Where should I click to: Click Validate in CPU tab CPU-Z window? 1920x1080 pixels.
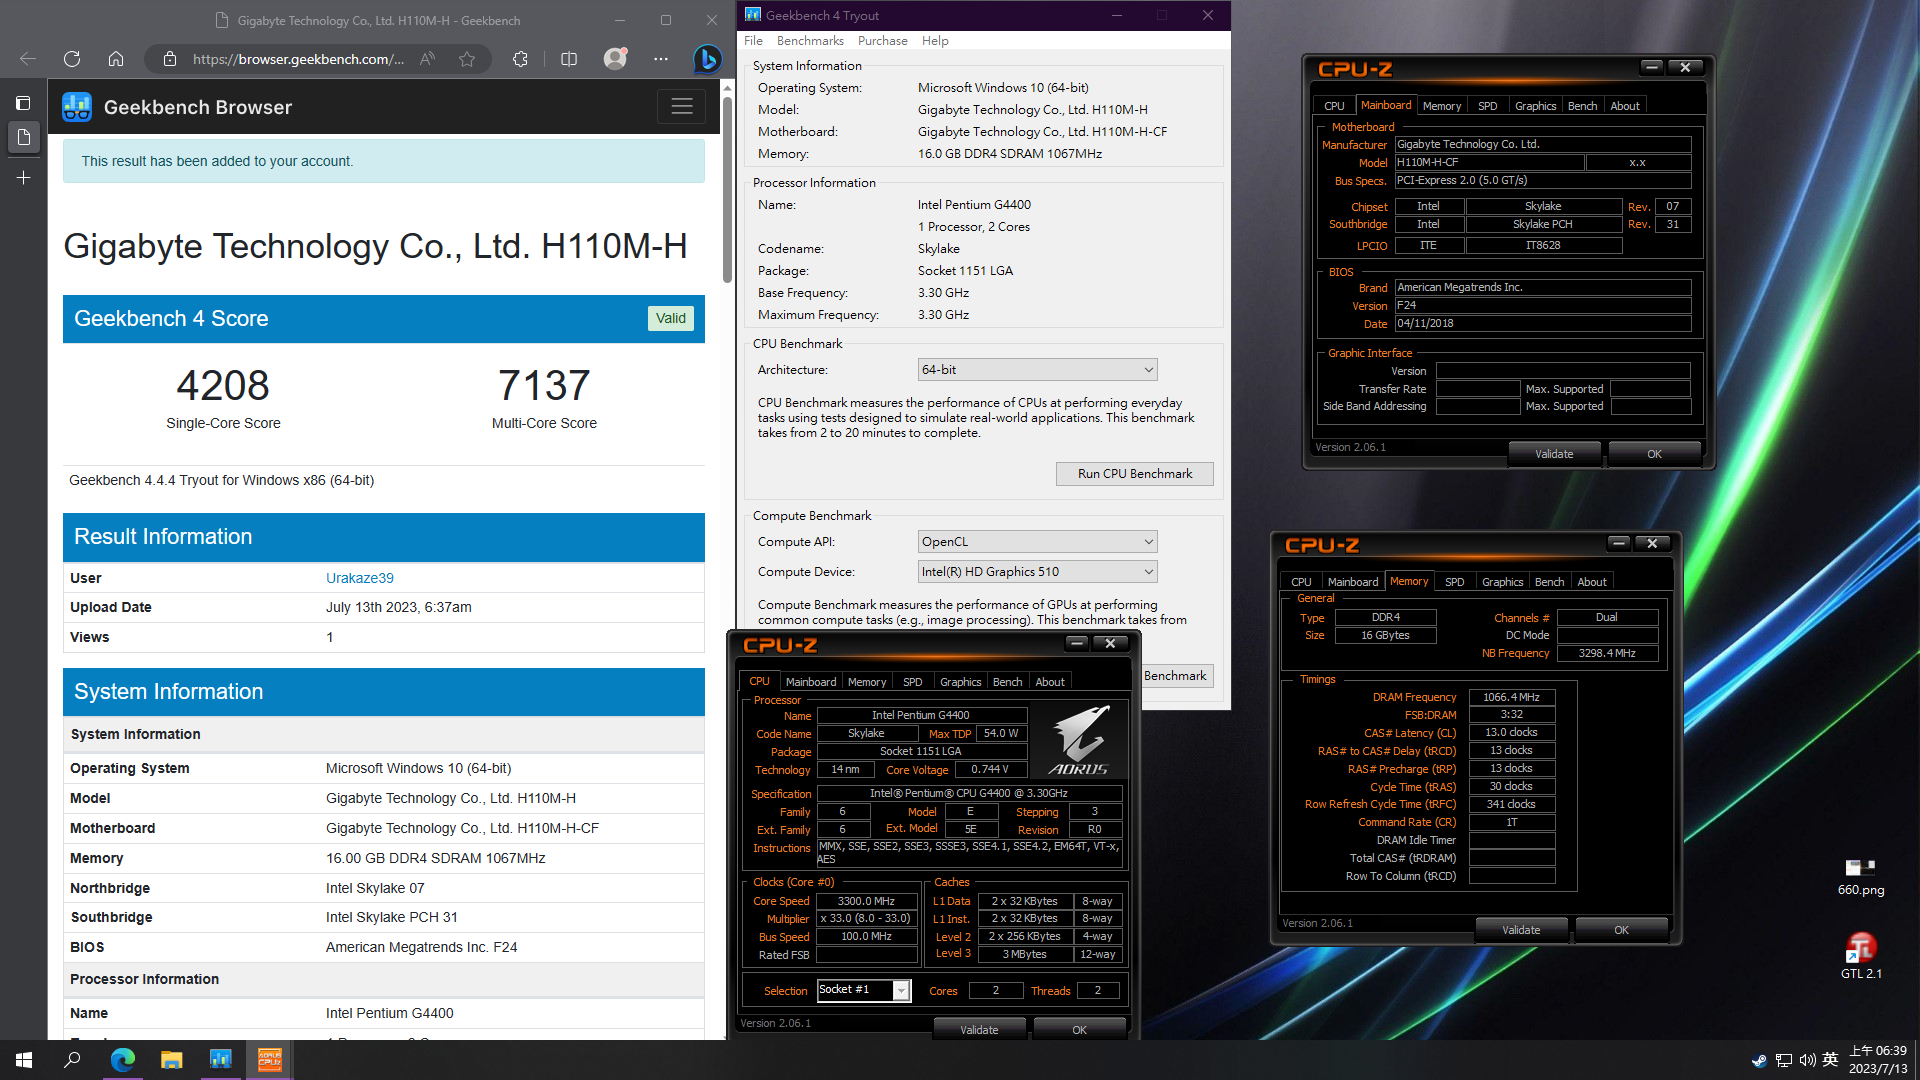[979, 1030]
